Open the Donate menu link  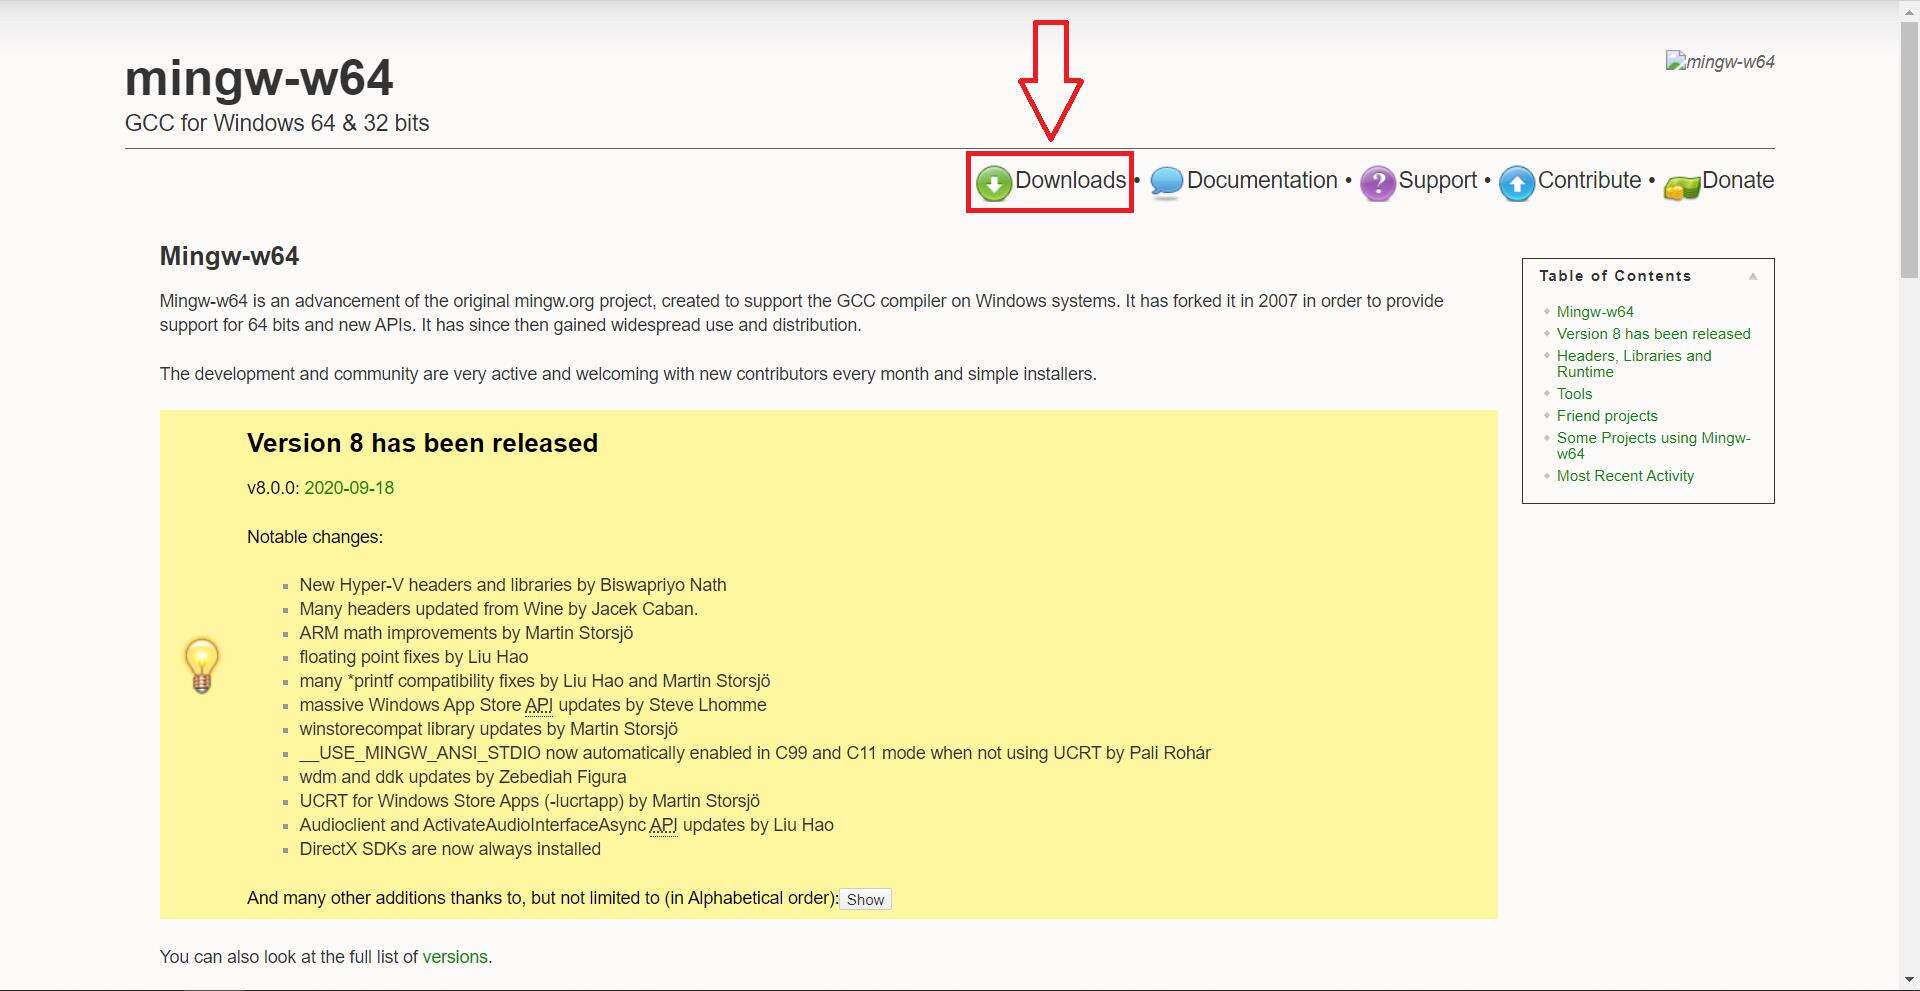pyautogui.click(x=1738, y=180)
